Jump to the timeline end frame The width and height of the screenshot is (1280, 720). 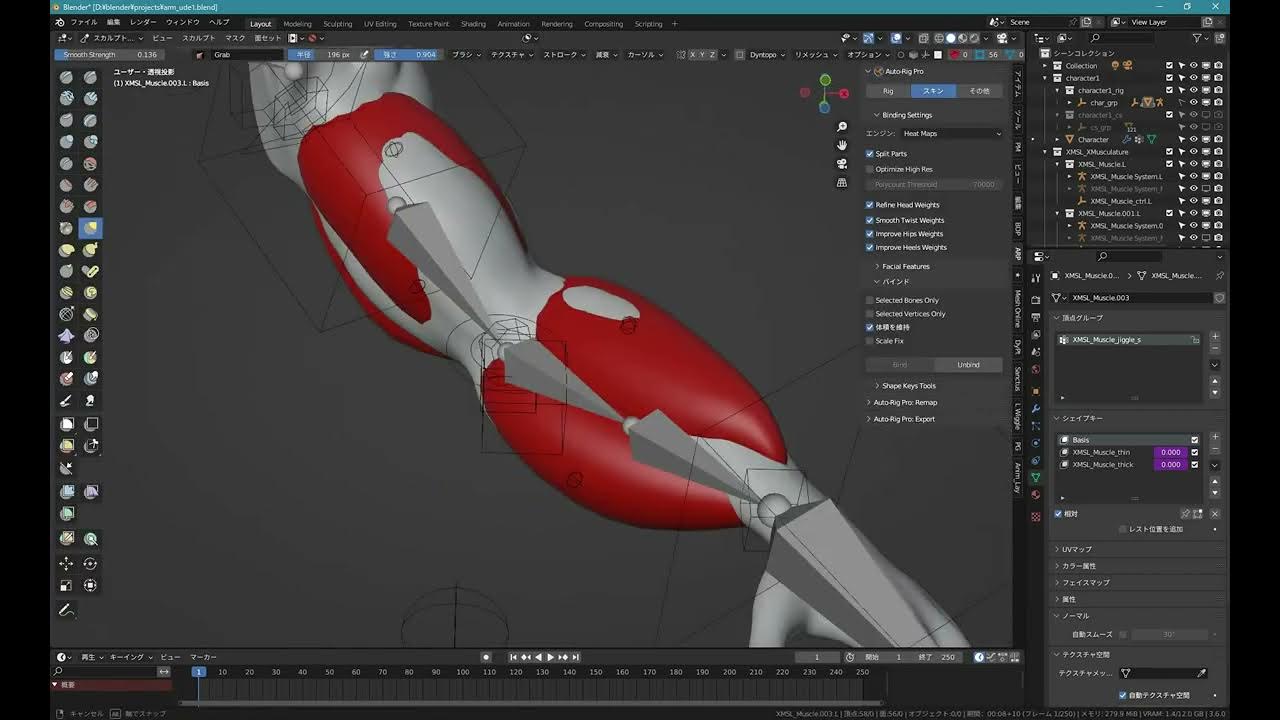[x=575, y=657]
